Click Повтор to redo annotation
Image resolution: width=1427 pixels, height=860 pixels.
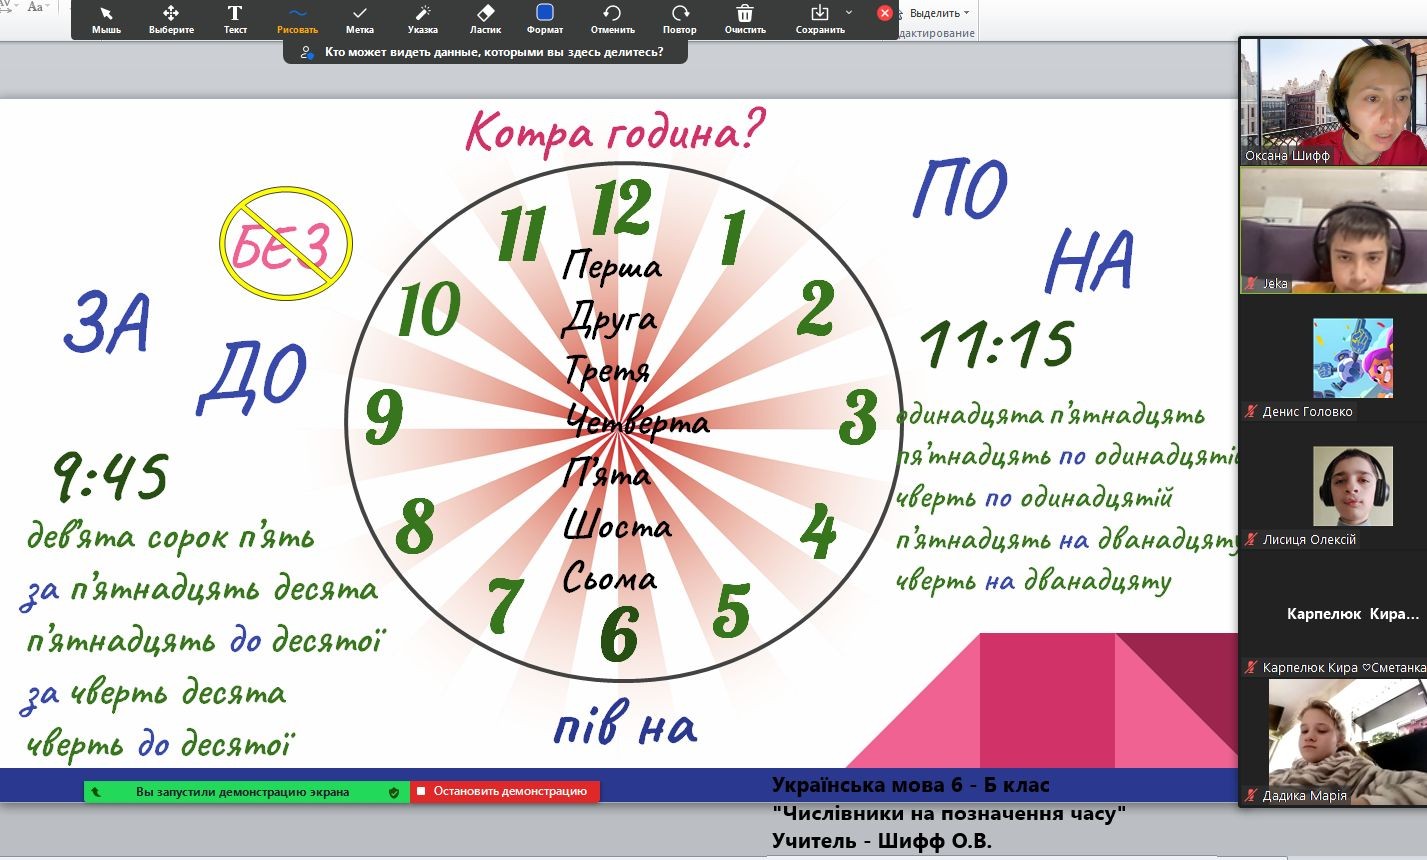click(679, 19)
